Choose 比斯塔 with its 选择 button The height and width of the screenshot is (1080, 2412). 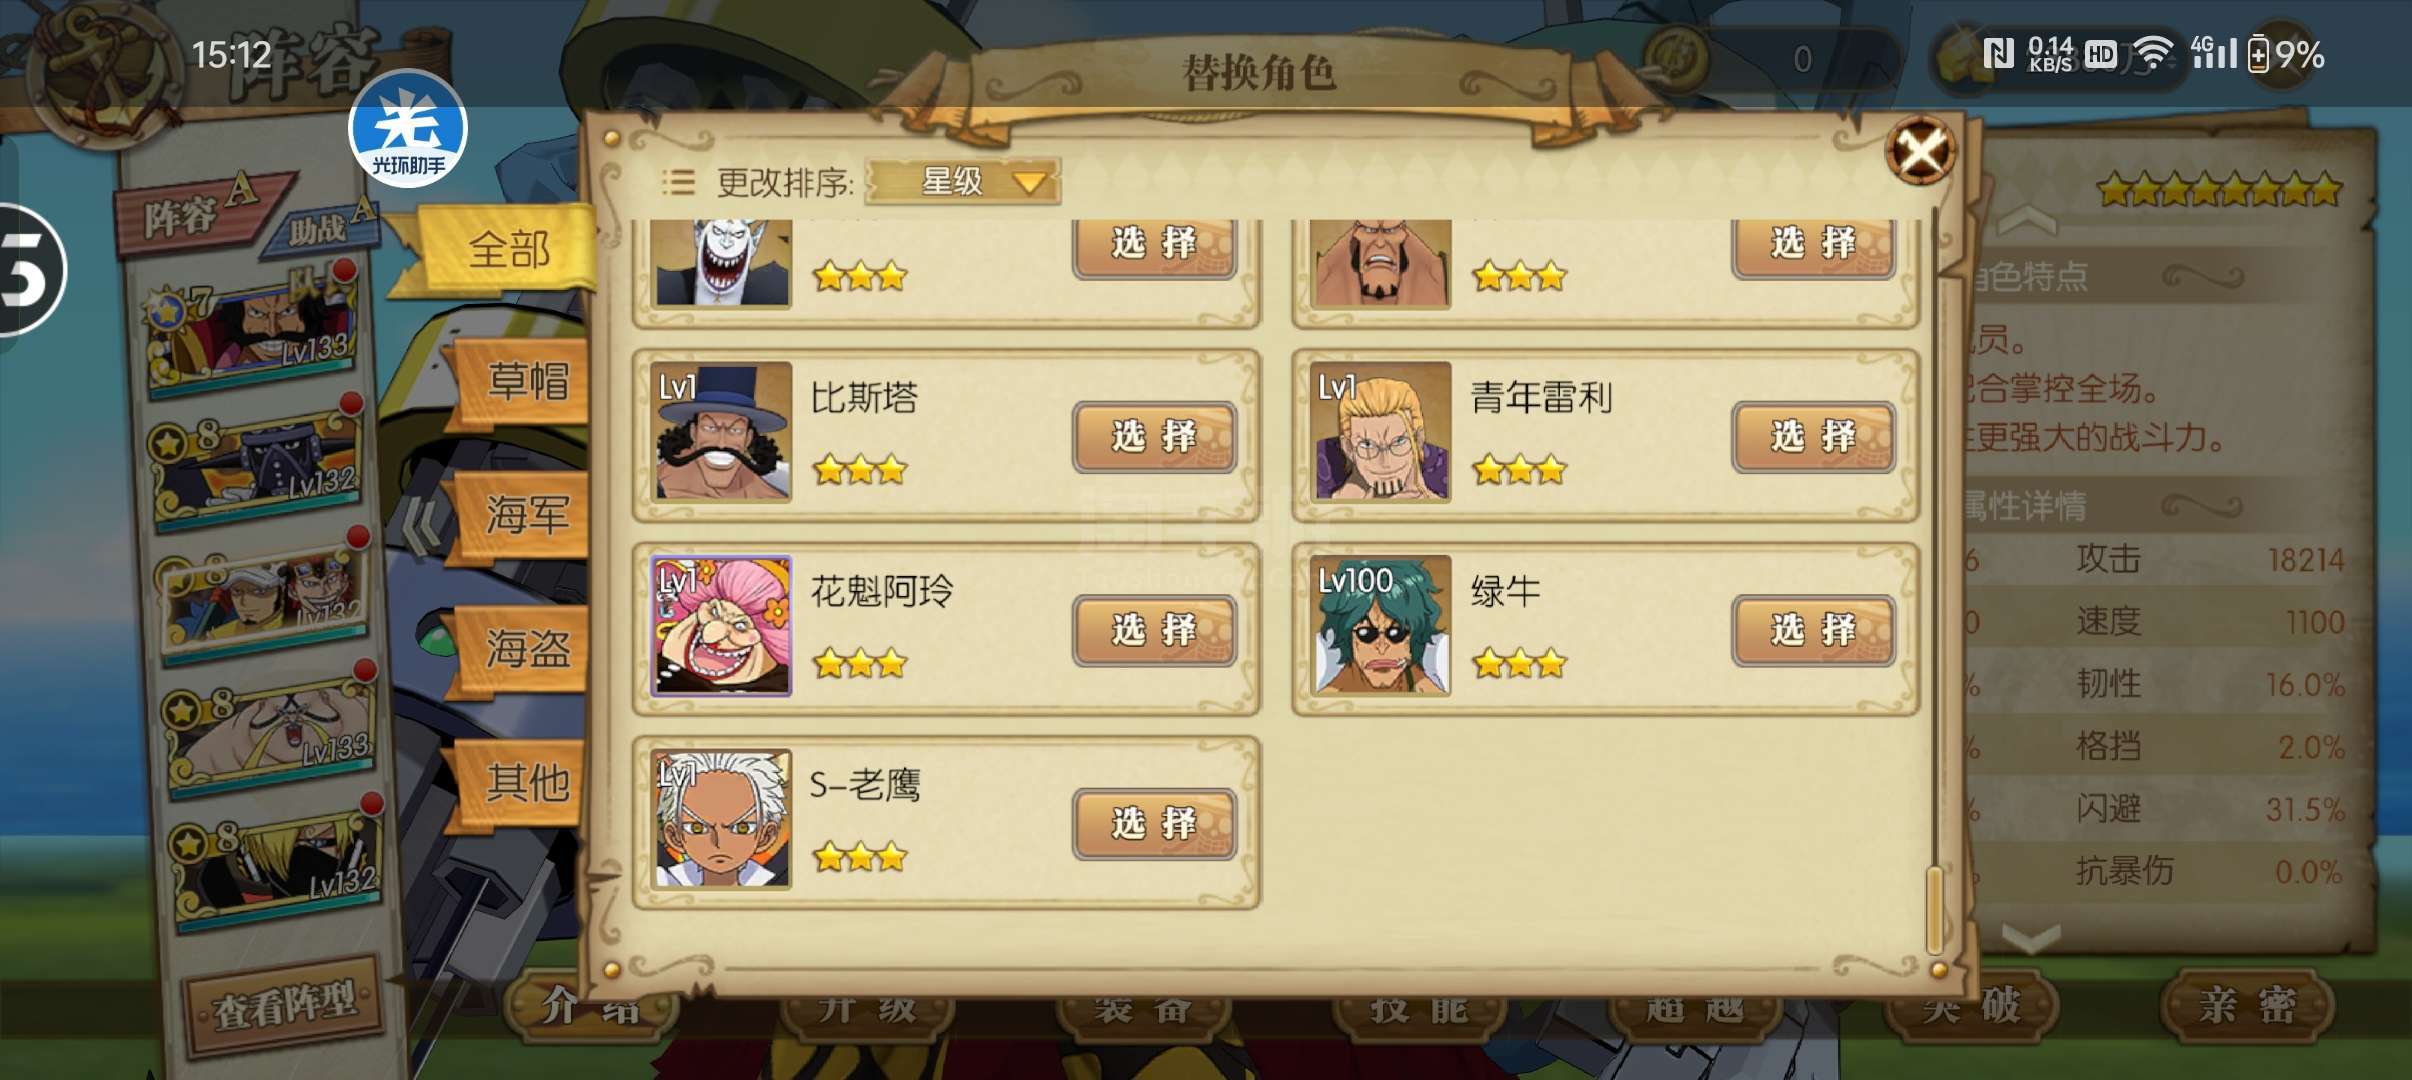(1154, 437)
